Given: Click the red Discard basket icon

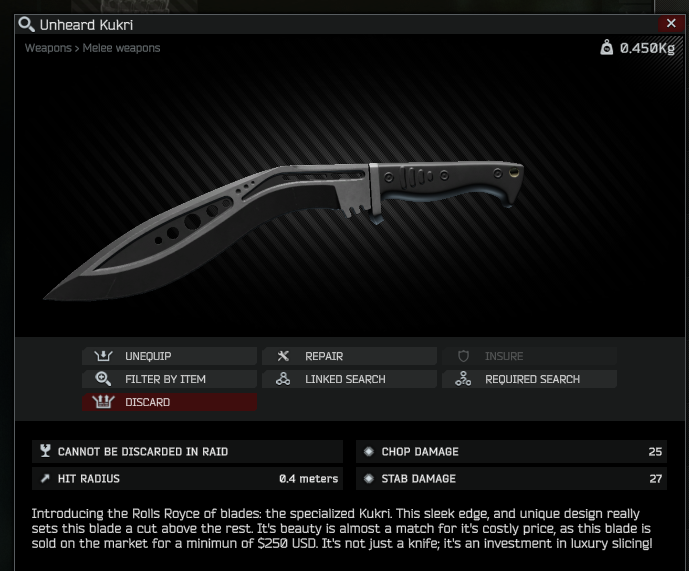Looking at the screenshot, I should [x=103, y=402].
